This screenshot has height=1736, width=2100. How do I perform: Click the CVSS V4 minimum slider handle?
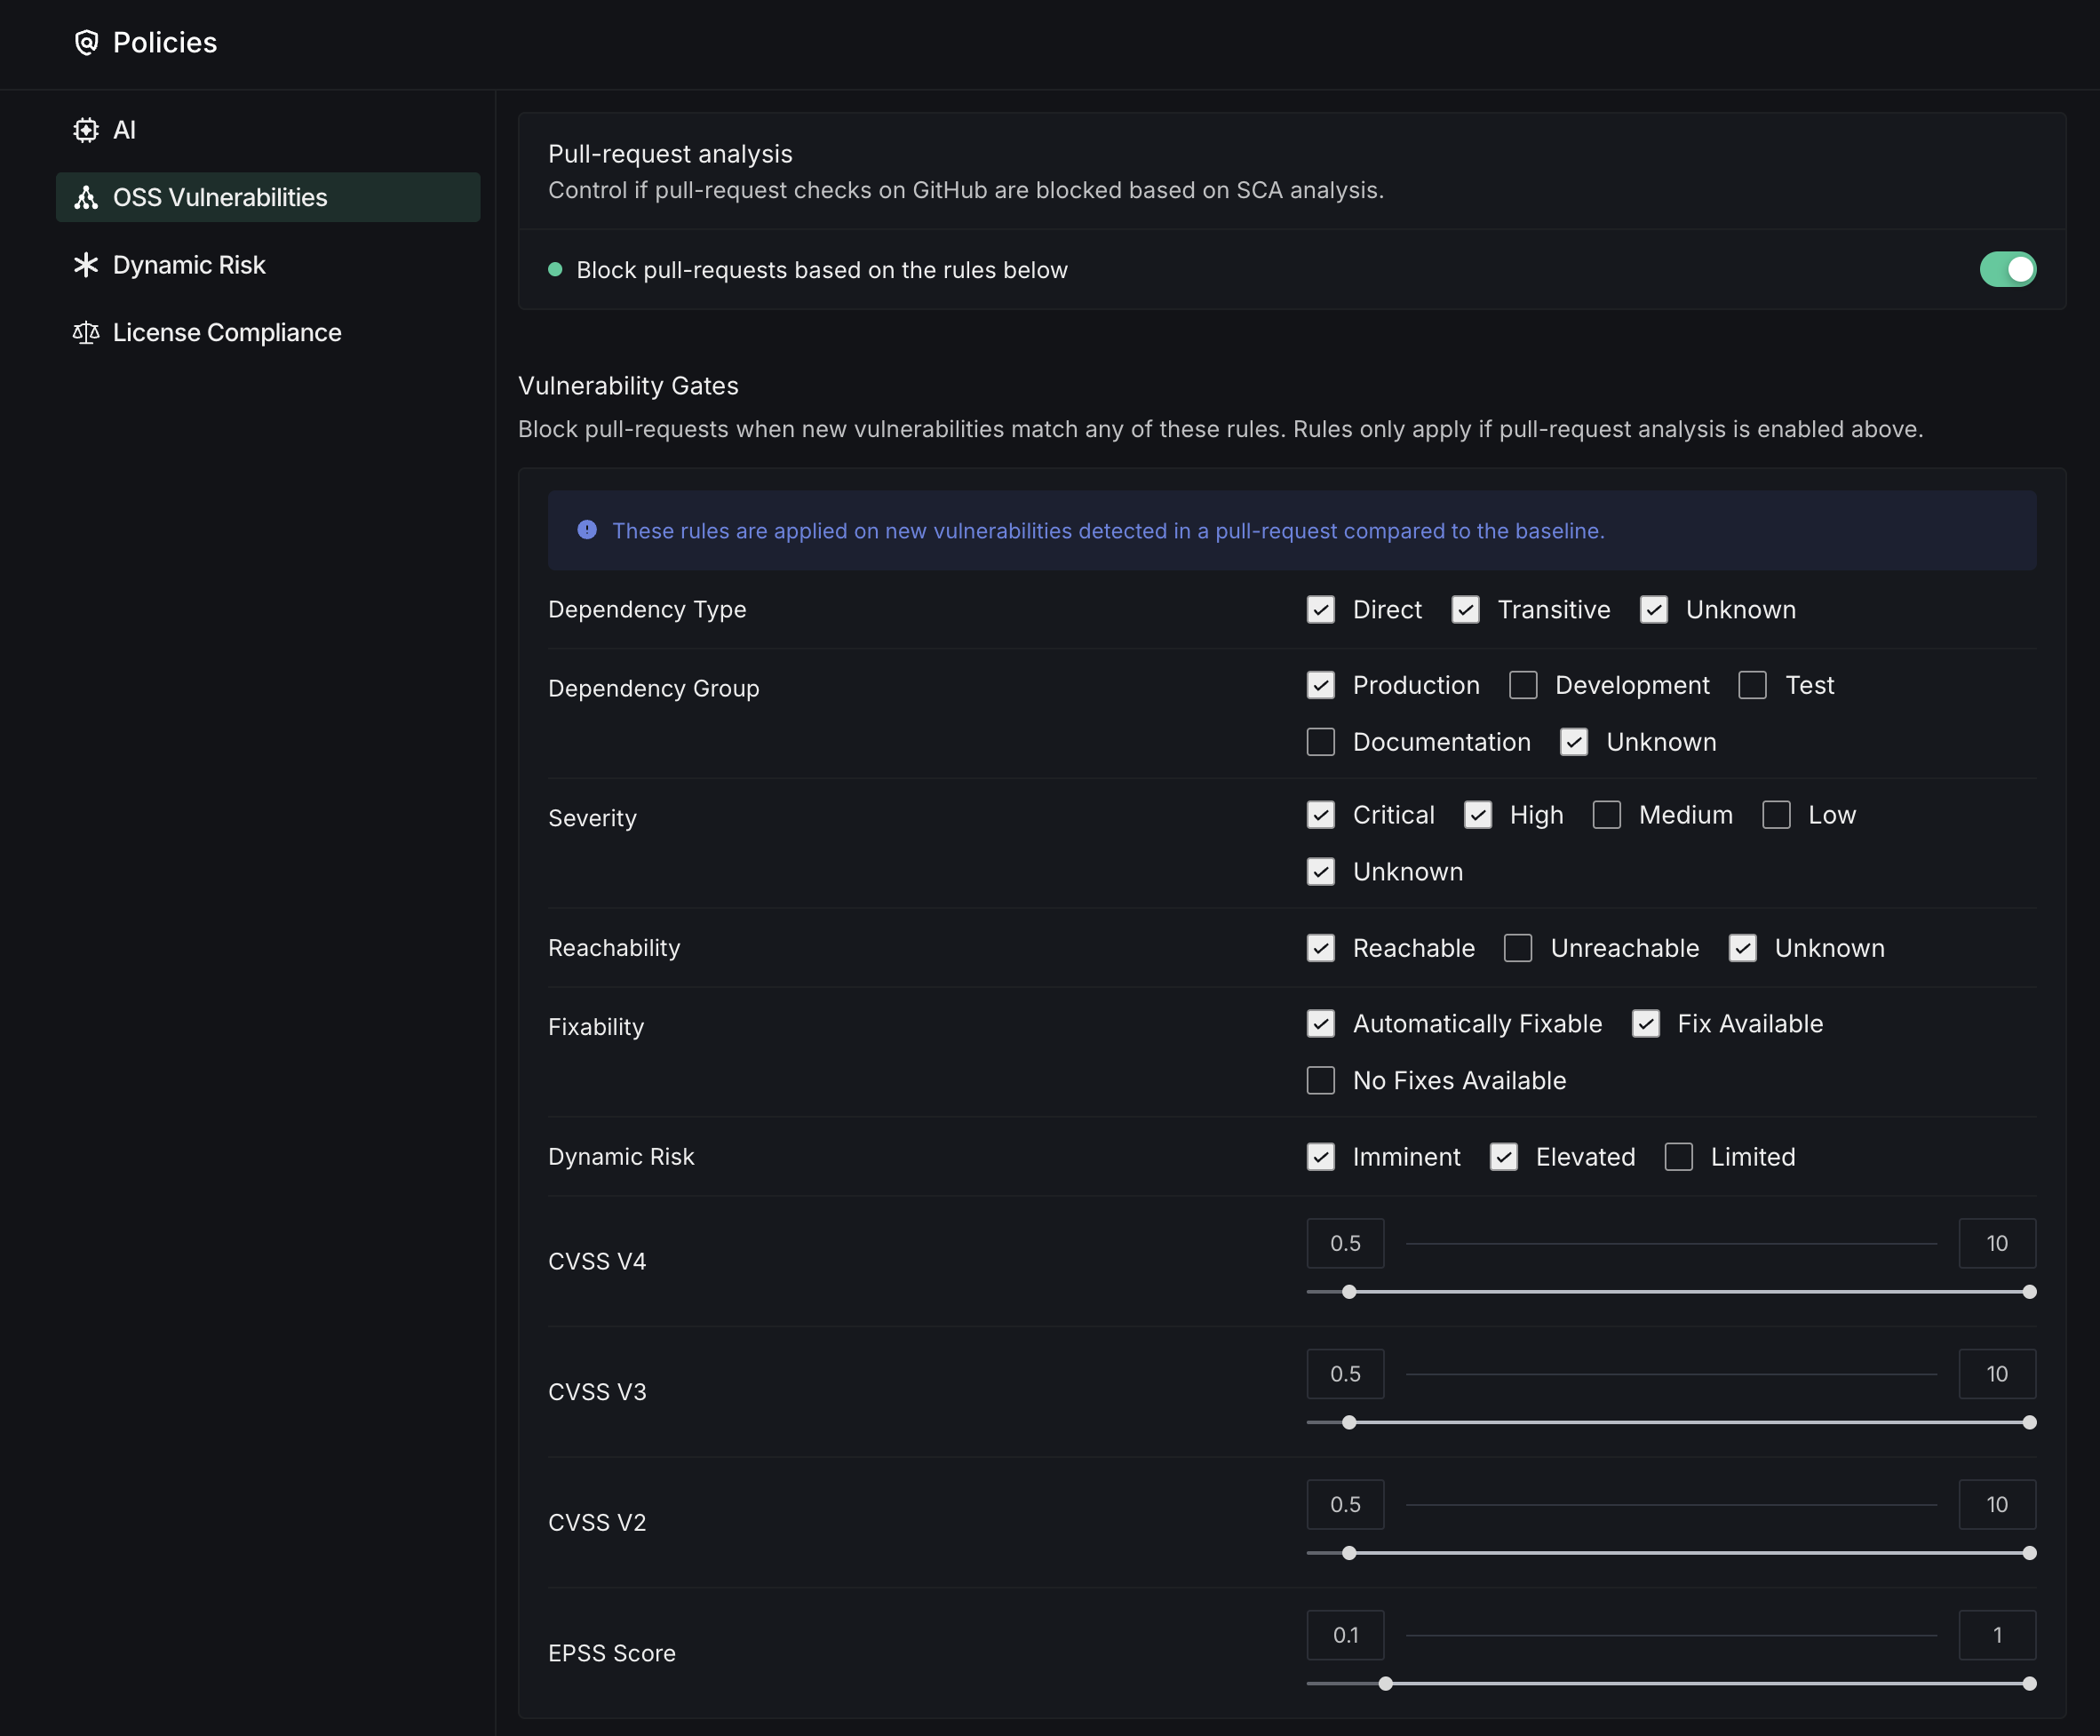pyautogui.click(x=1349, y=1292)
